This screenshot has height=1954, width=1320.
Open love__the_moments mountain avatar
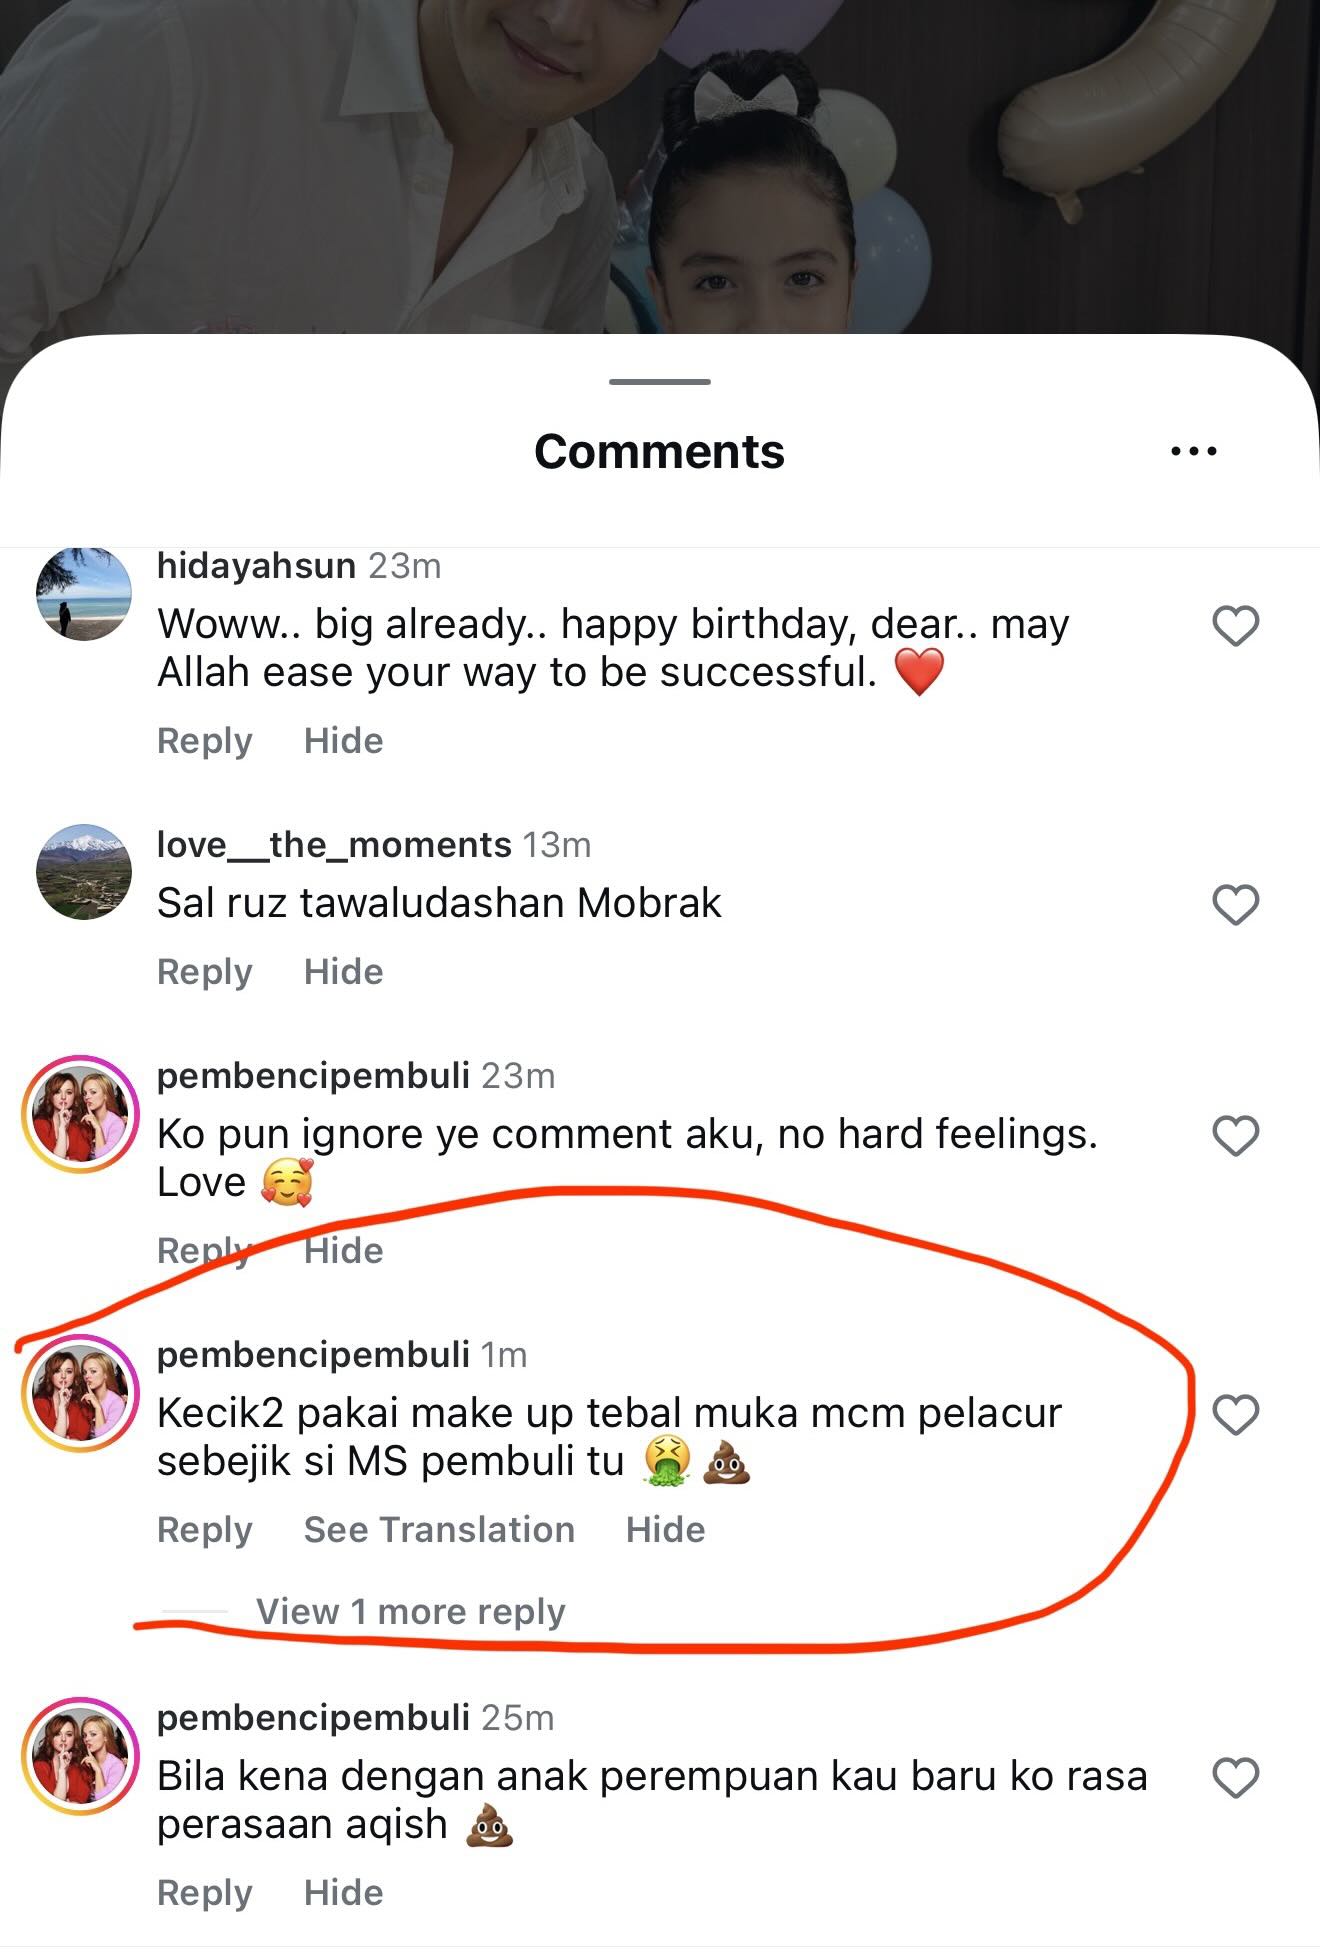click(x=84, y=872)
